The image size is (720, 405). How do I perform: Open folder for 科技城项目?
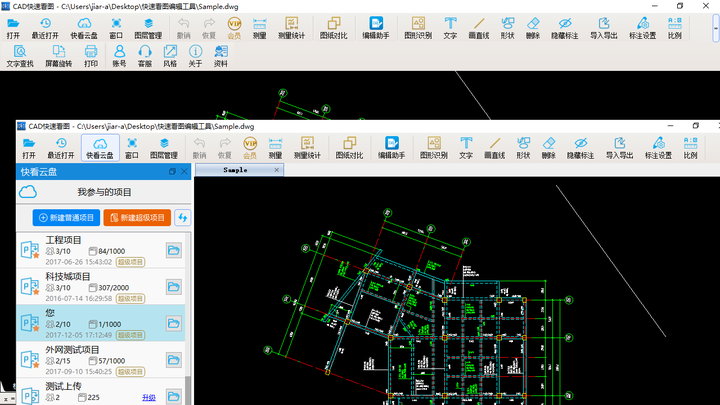174,287
